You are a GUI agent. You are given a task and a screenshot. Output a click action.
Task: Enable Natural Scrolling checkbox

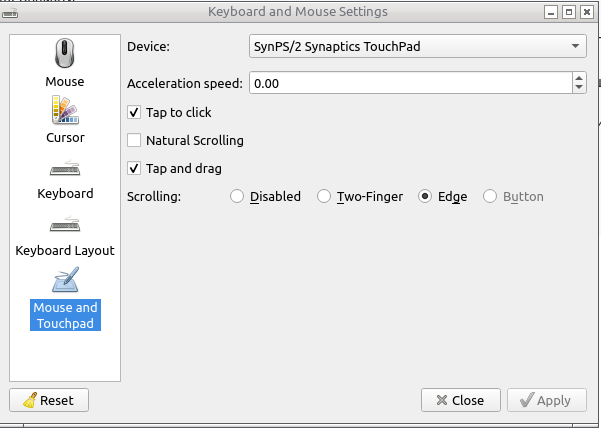[x=135, y=141]
